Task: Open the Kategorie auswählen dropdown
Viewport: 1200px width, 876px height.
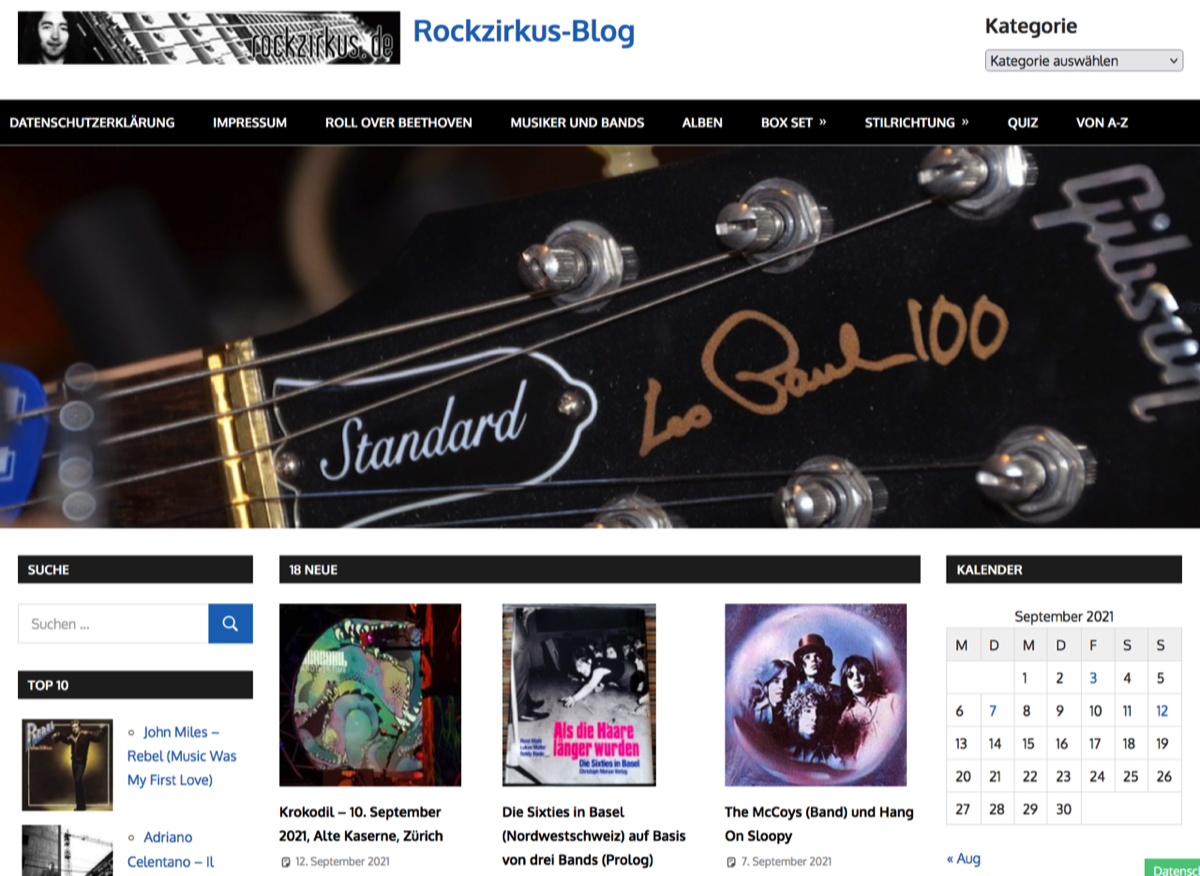Action: click(1084, 61)
